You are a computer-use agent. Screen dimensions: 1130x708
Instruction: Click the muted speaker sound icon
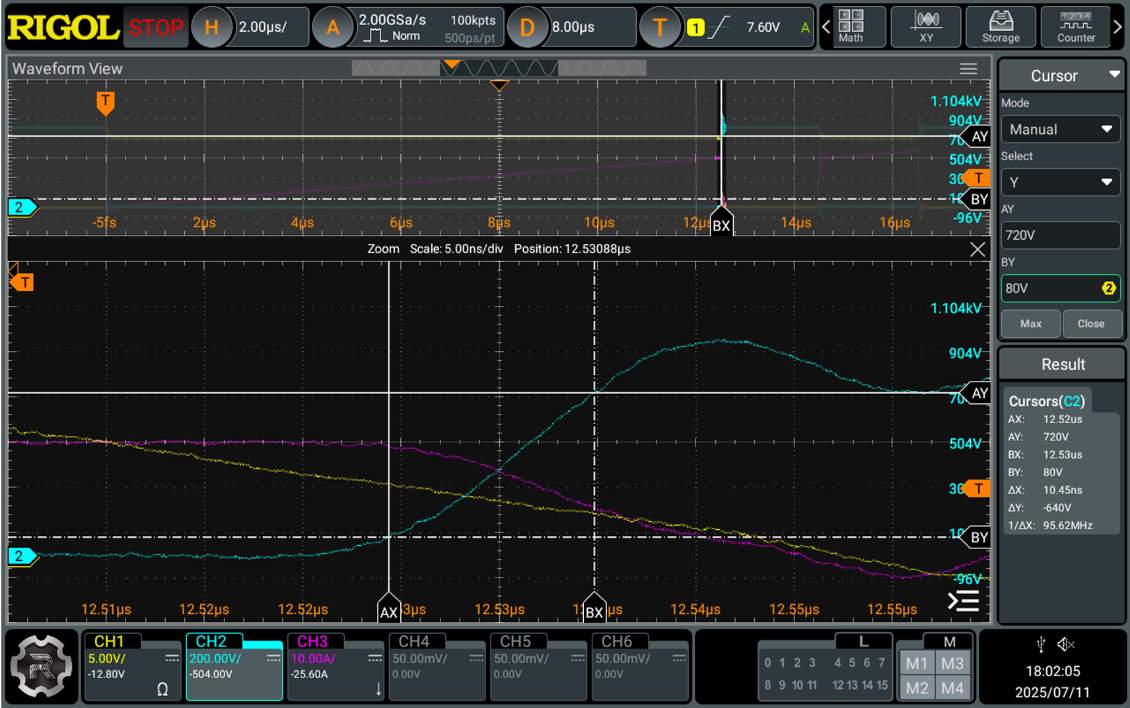[1066, 644]
